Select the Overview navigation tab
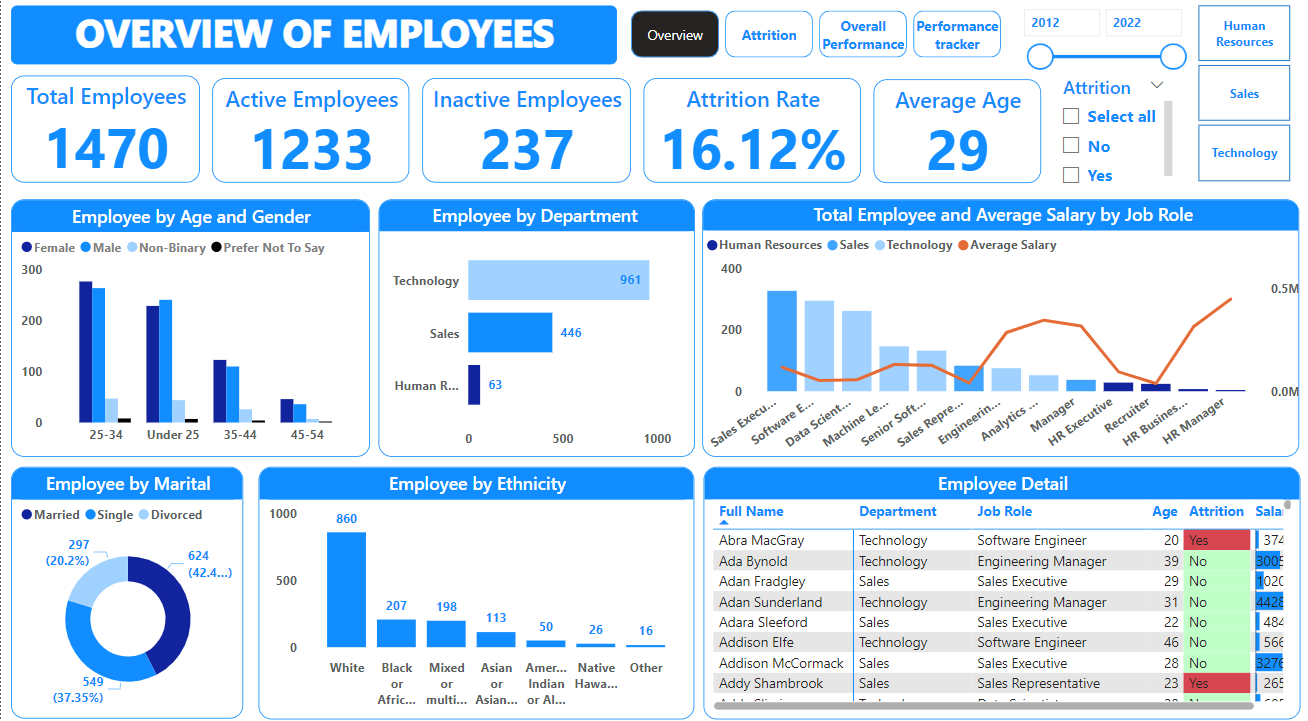This screenshot has width=1308, height=721. pos(674,33)
